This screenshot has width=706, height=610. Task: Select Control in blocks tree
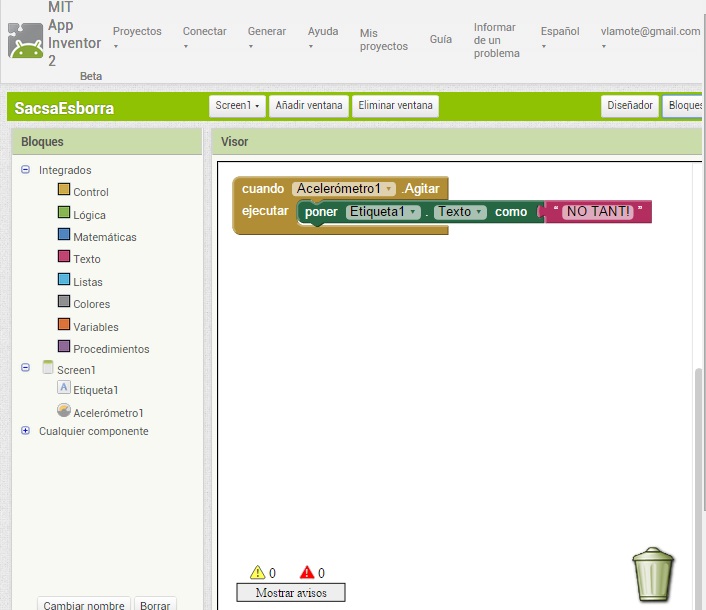click(91, 192)
